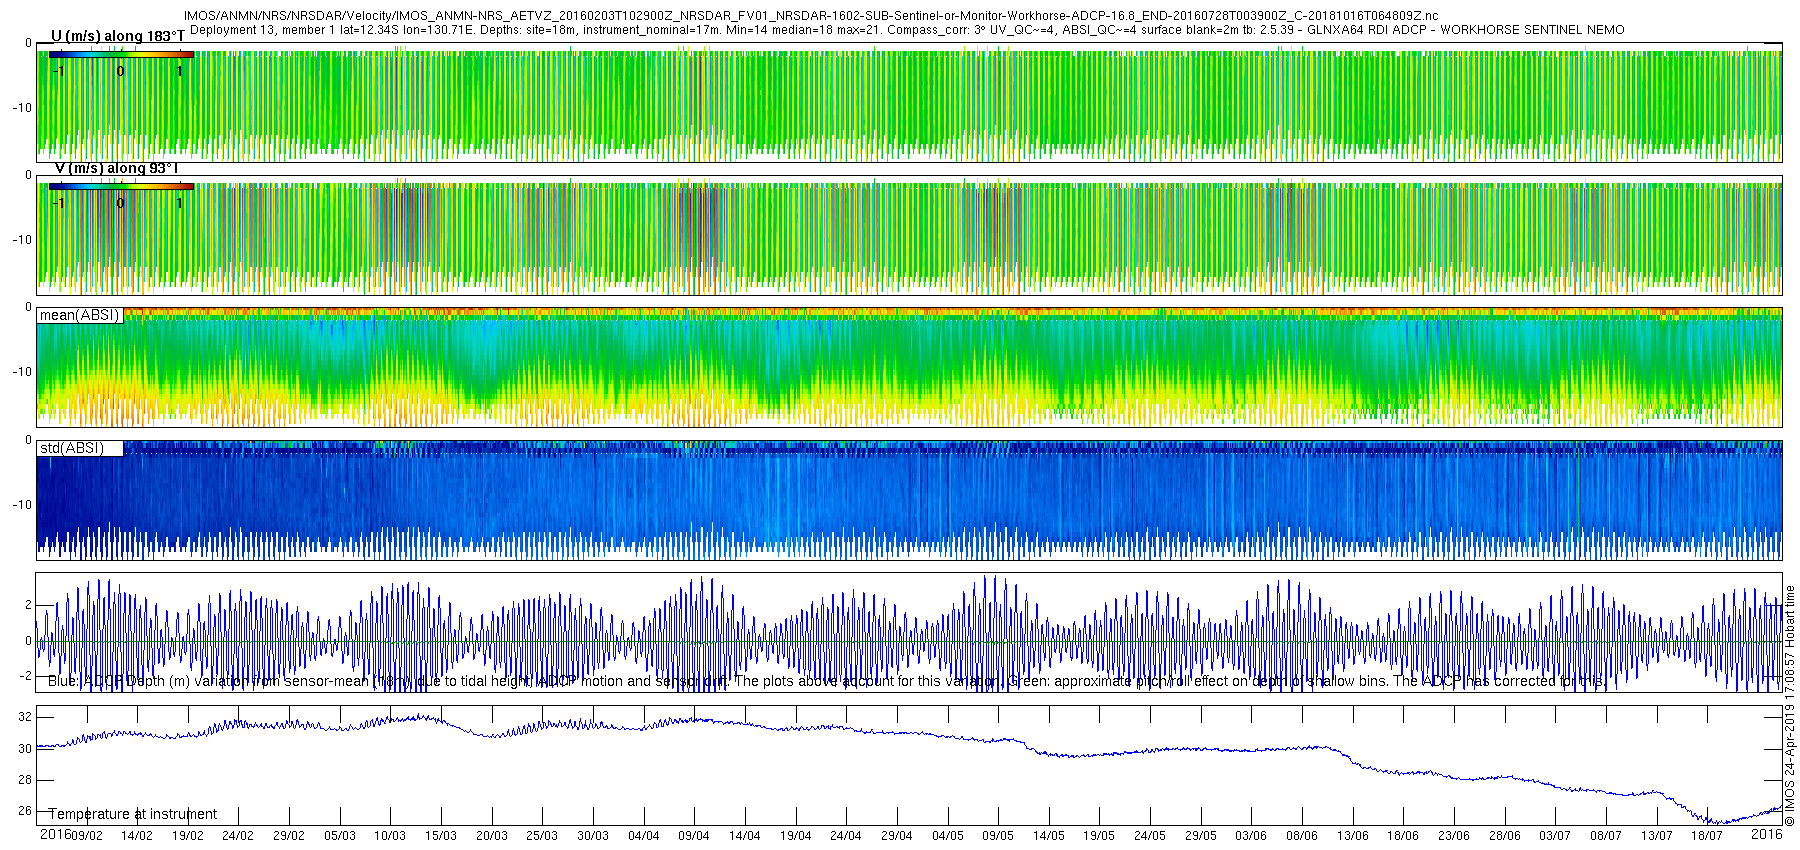Select the 'V (m/s) along 93°T' panel label
The image size is (1800, 850).
(116, 168)
